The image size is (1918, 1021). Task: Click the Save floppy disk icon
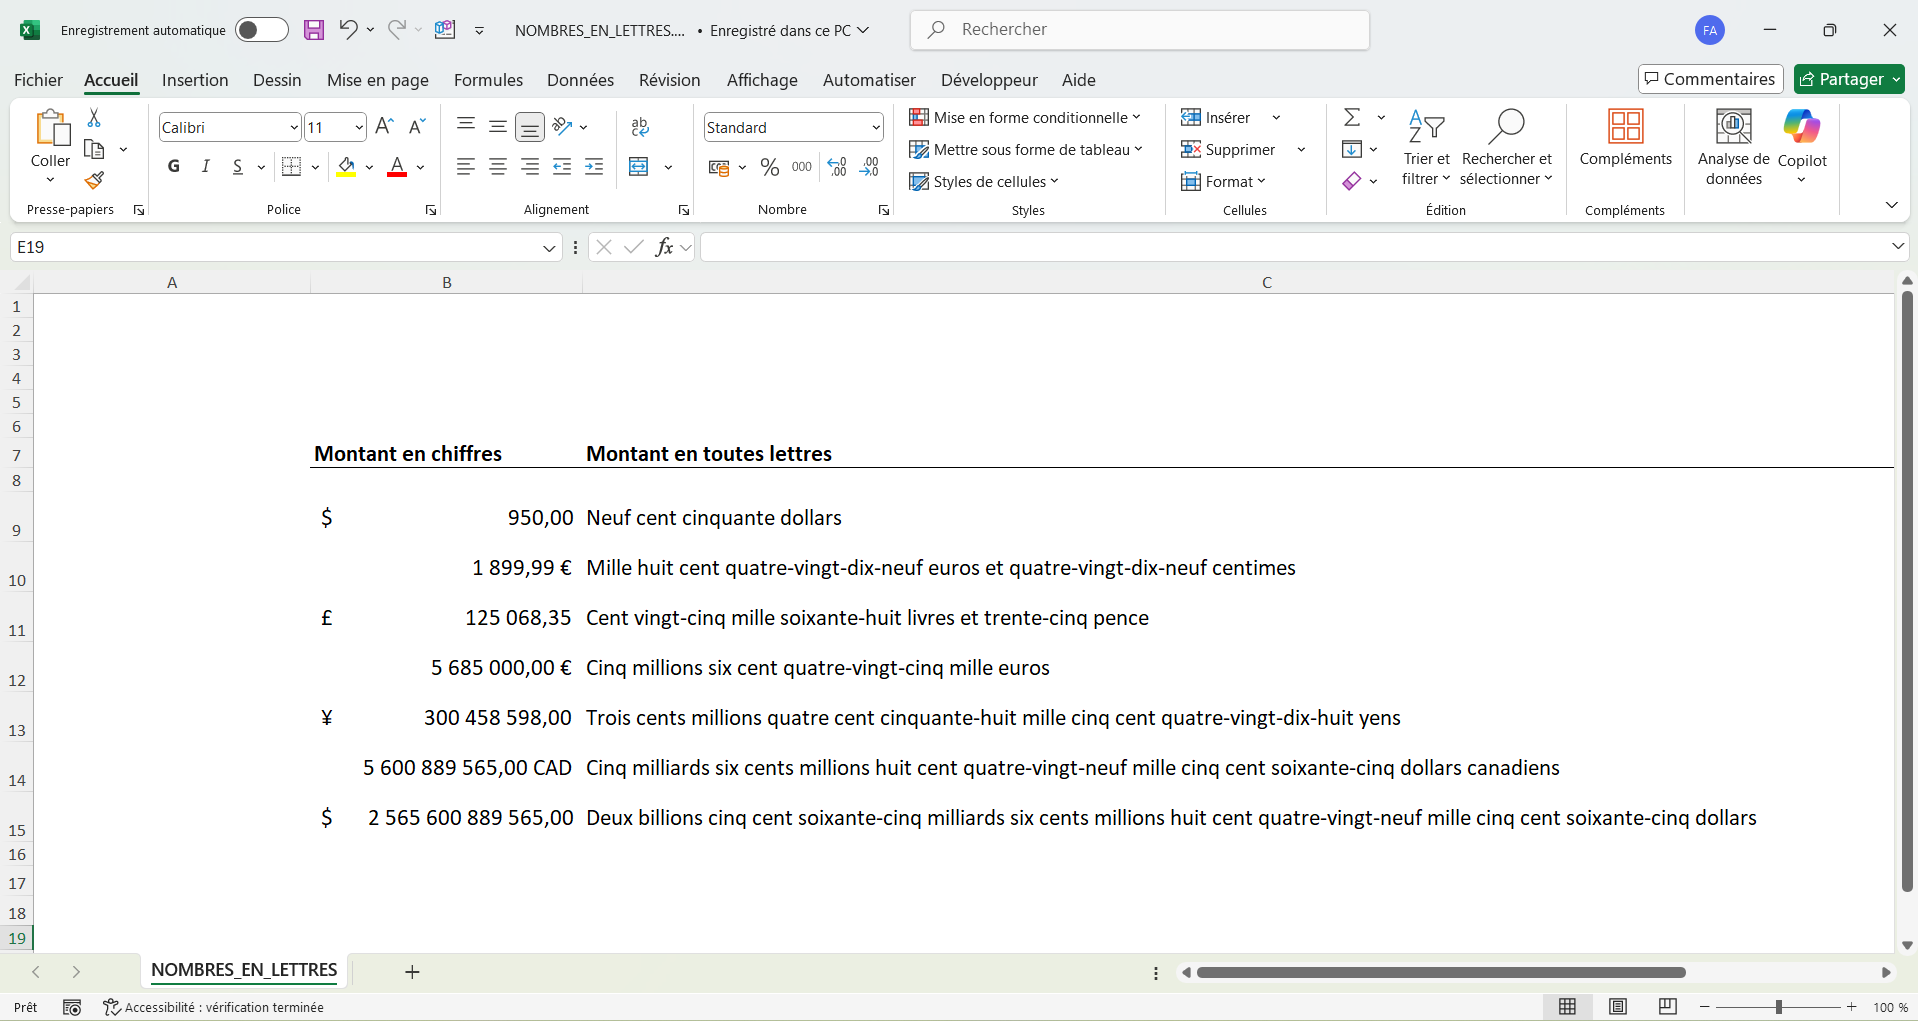tap(314, 30)
